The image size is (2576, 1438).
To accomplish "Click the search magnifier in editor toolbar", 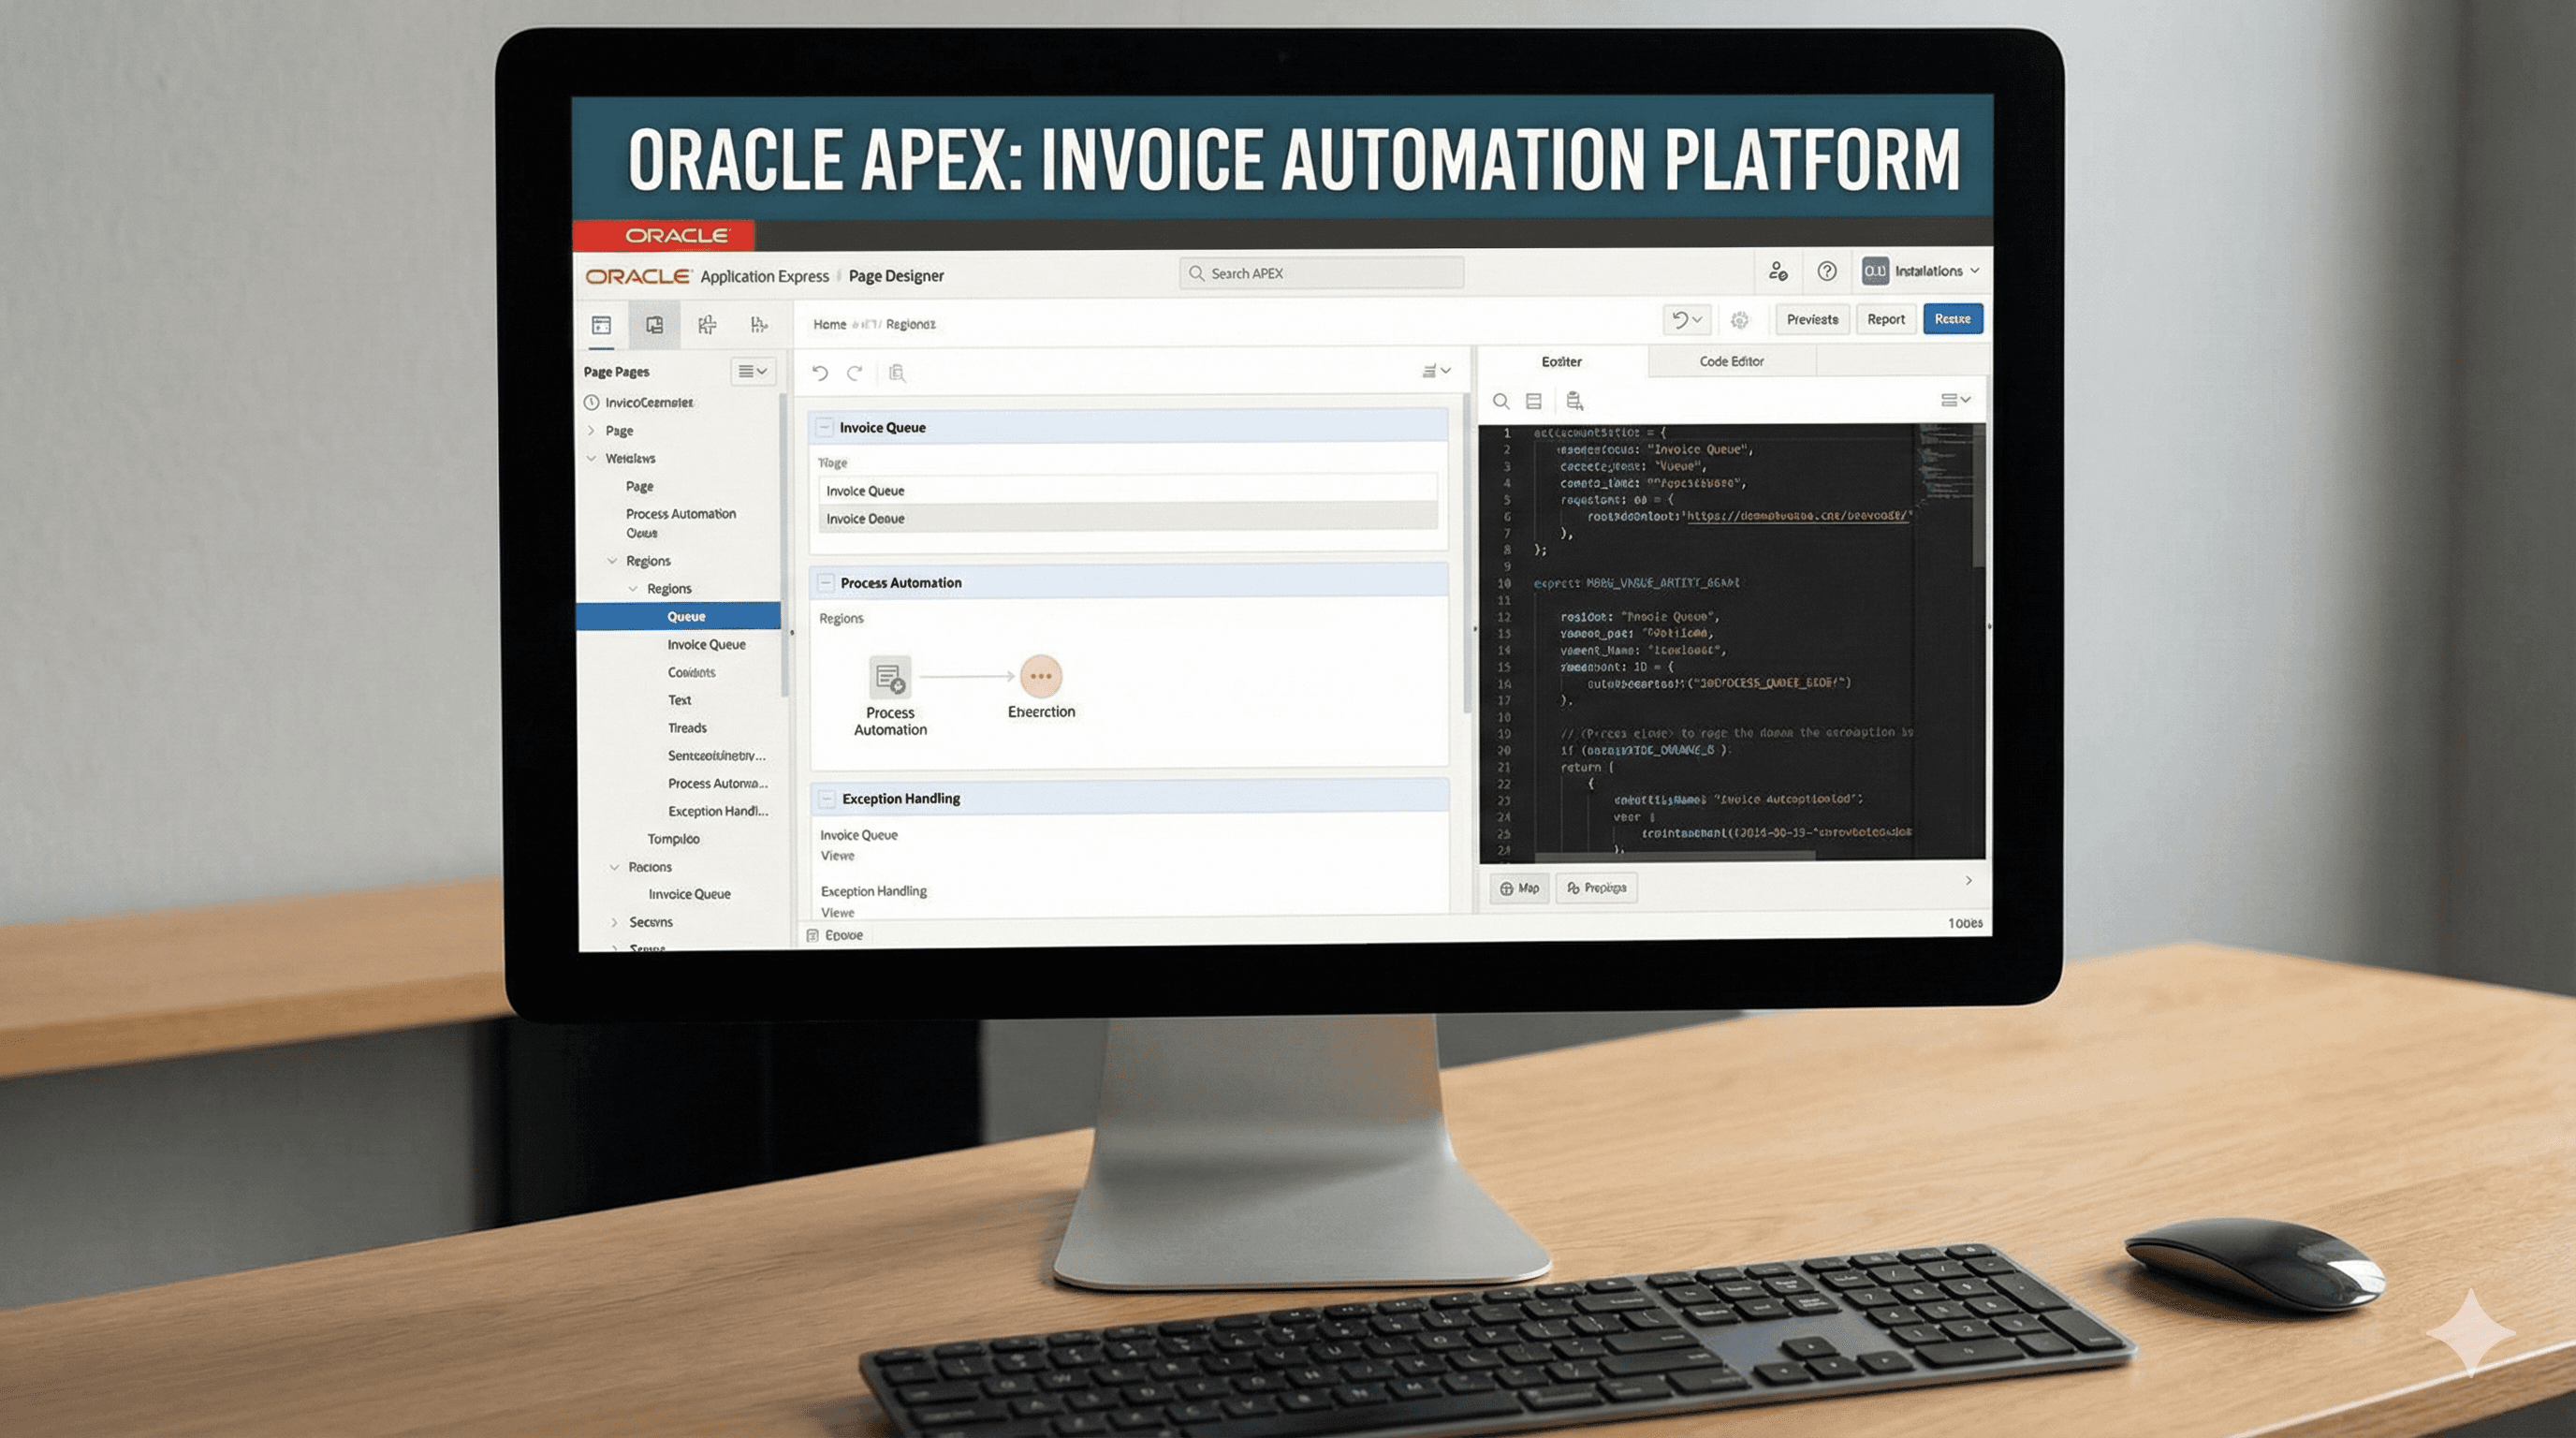I will click(x=1500, y=401).
